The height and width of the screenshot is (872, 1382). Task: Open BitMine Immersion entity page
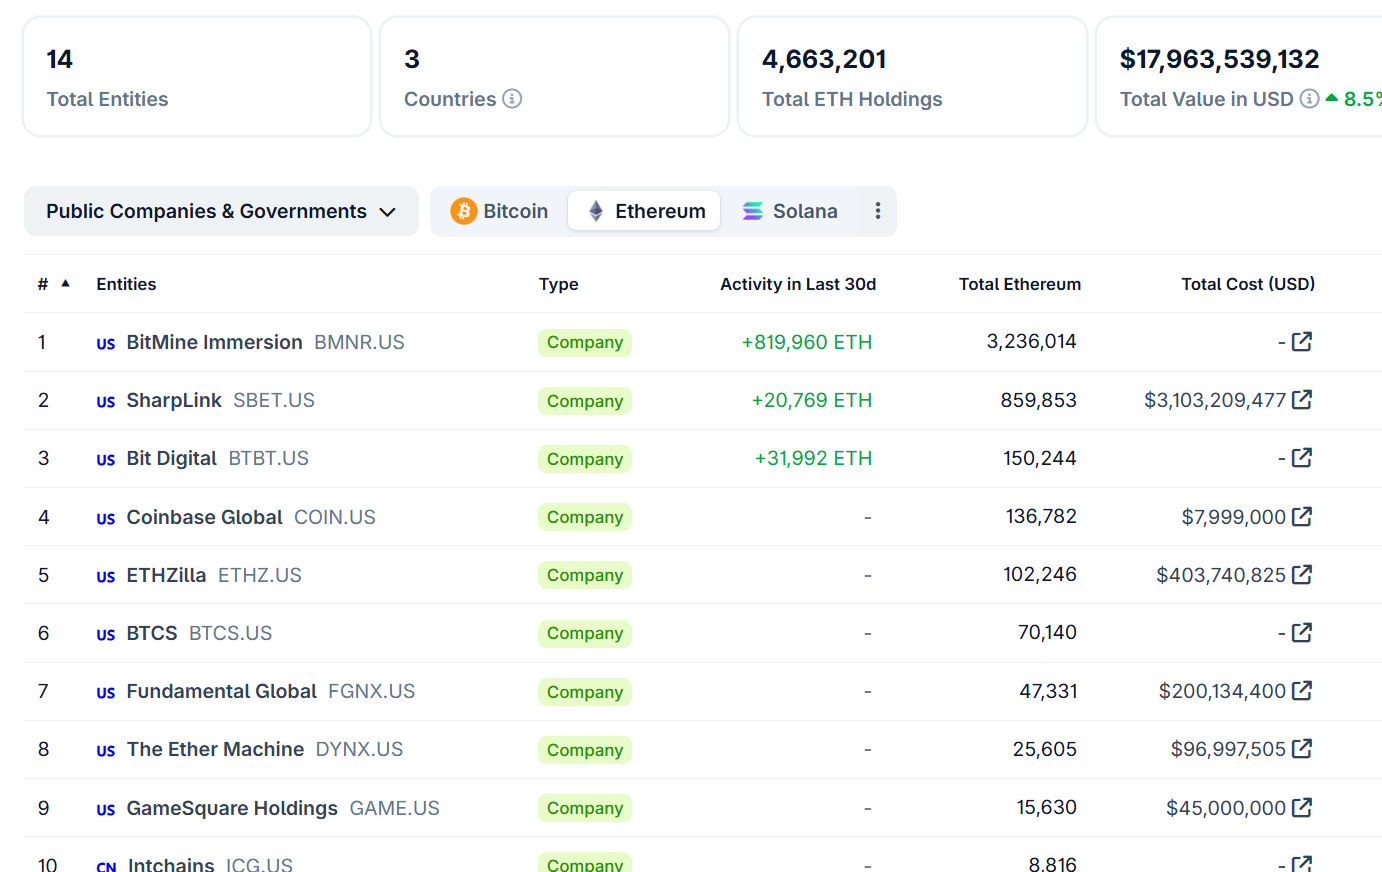point(214,342)
